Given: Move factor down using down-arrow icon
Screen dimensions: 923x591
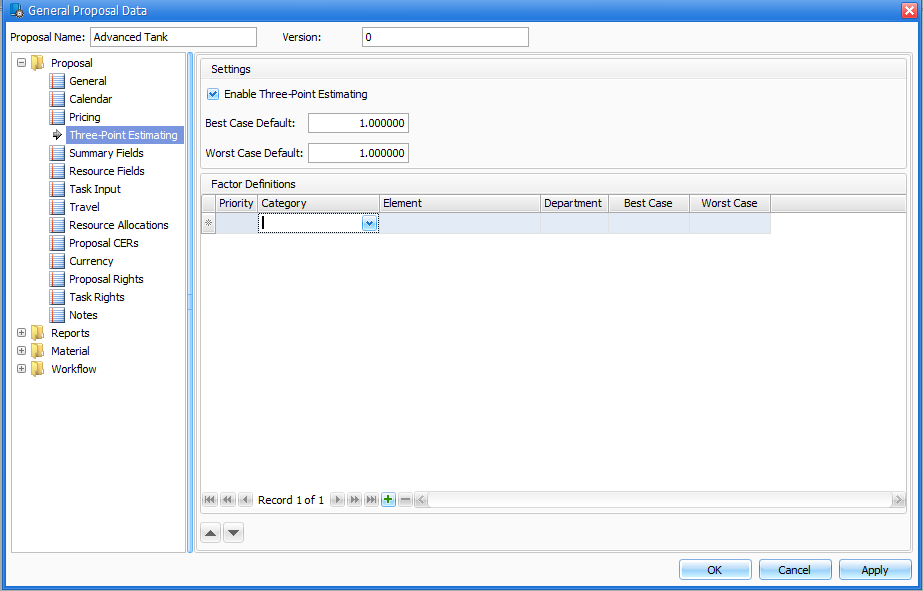Looking at the screenshot, I should (x=233, y=532).
